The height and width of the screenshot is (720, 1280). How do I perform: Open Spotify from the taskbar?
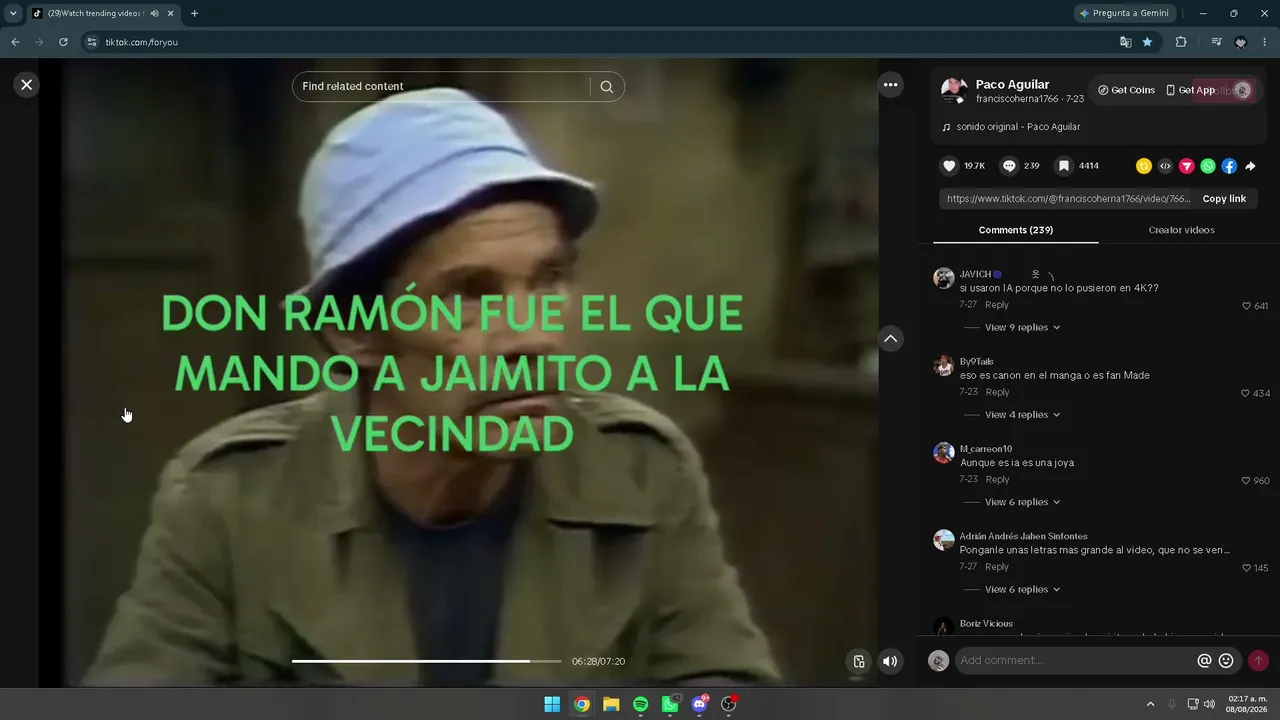click(641, 704)
